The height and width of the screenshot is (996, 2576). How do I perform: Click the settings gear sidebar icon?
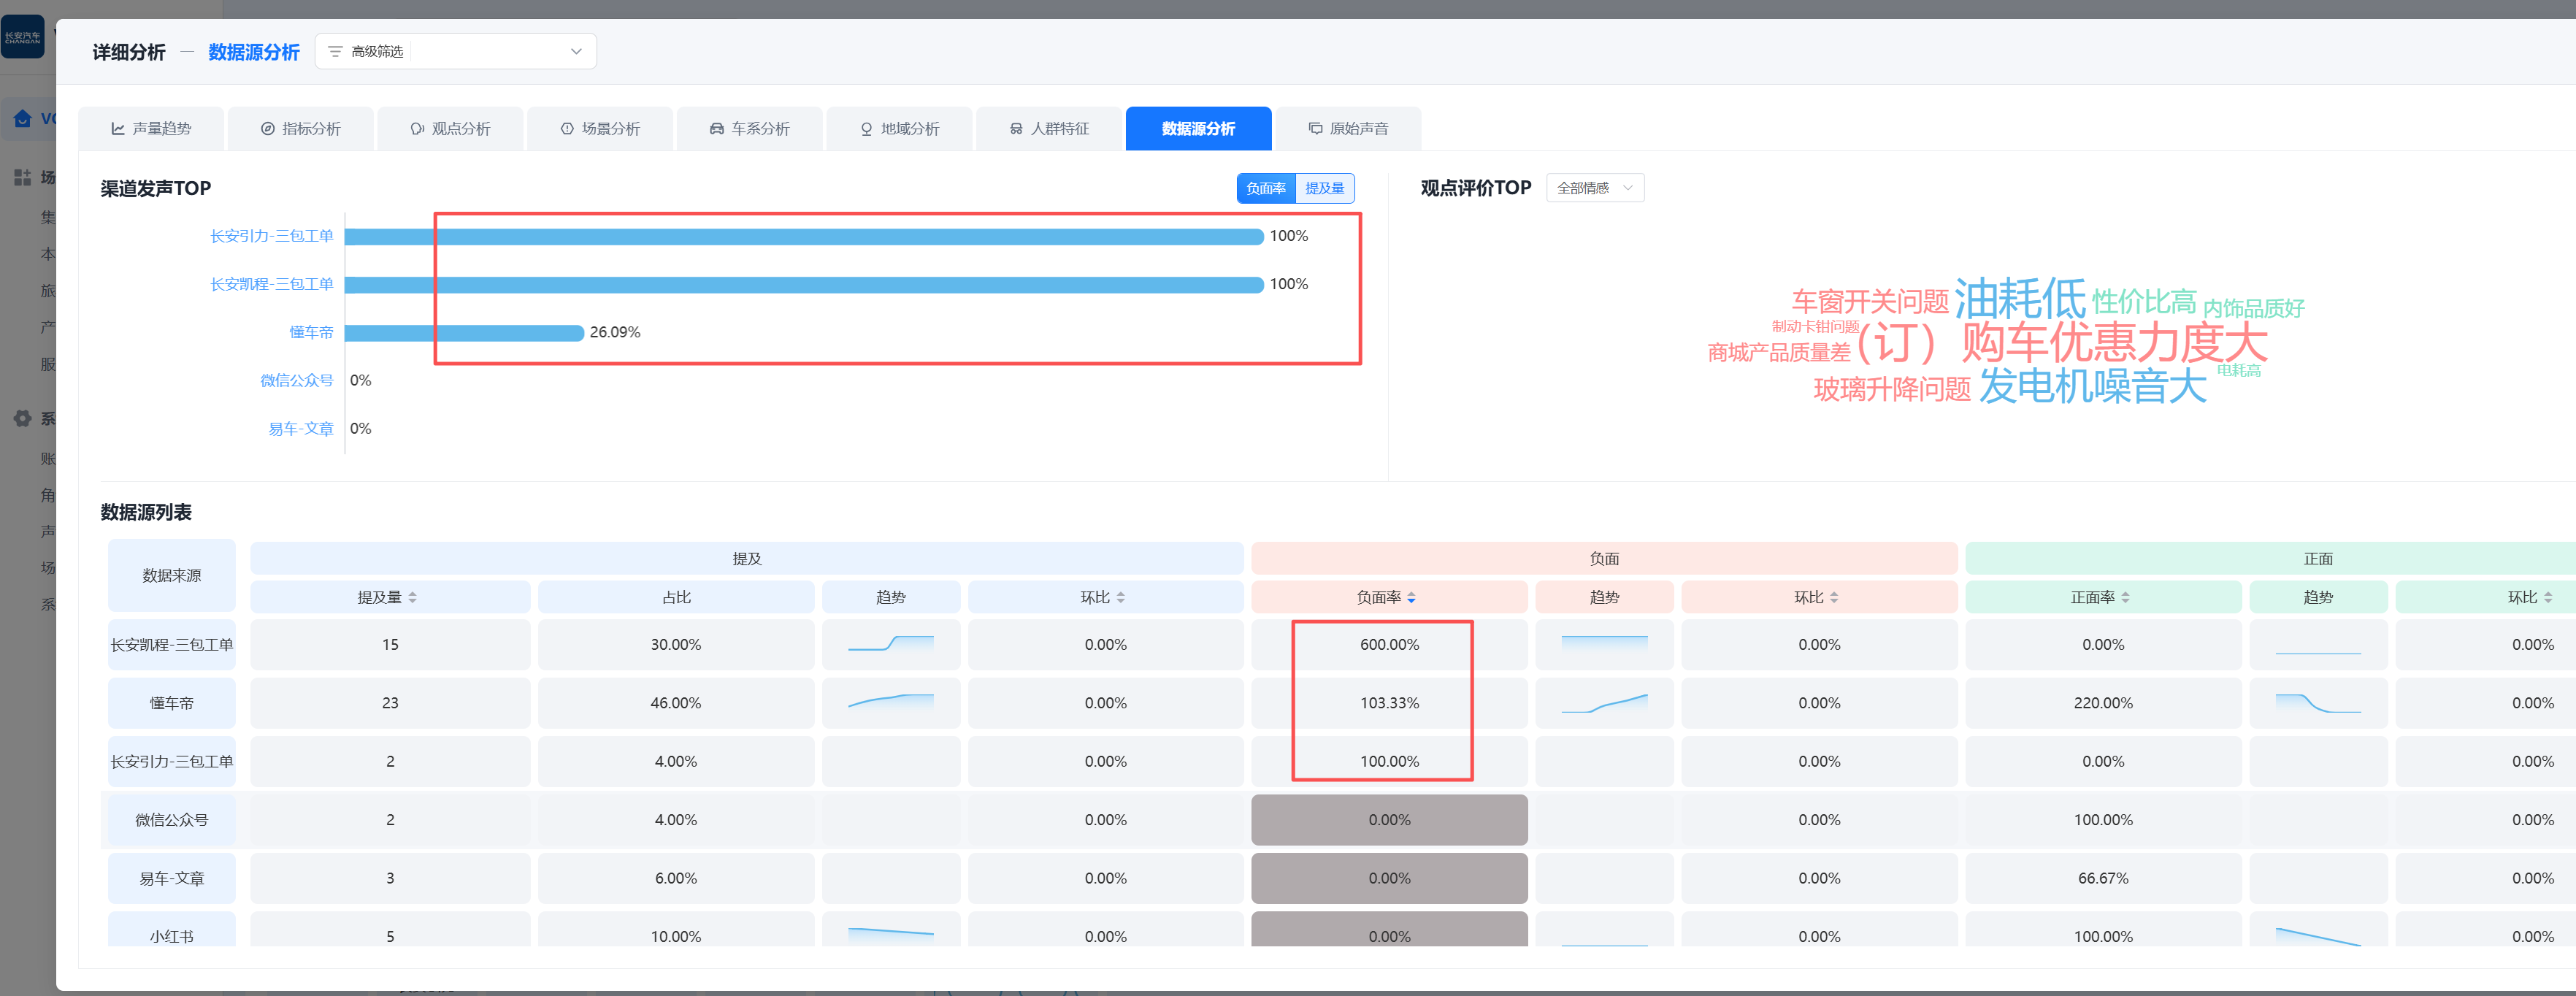[x=22, y=418]
